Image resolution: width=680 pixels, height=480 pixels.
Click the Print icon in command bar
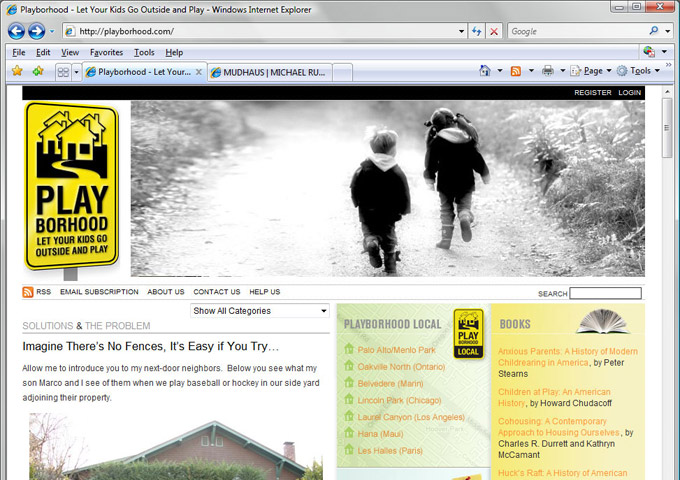click(547, 71)
